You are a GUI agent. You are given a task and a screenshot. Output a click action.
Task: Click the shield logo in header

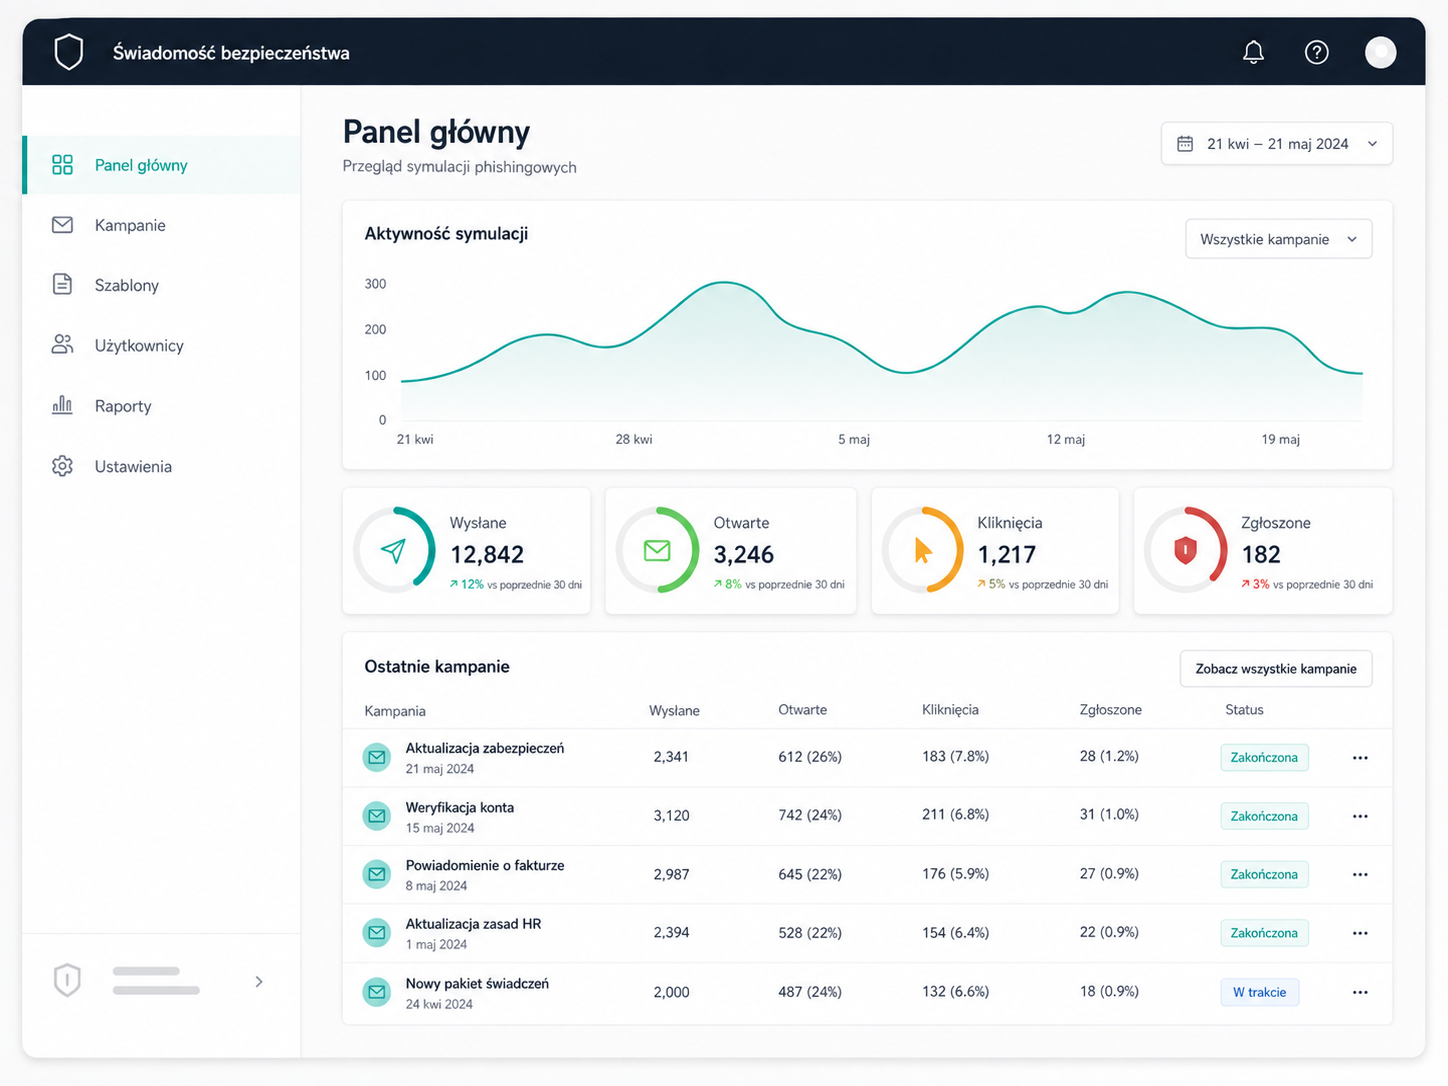coord(68,52)
